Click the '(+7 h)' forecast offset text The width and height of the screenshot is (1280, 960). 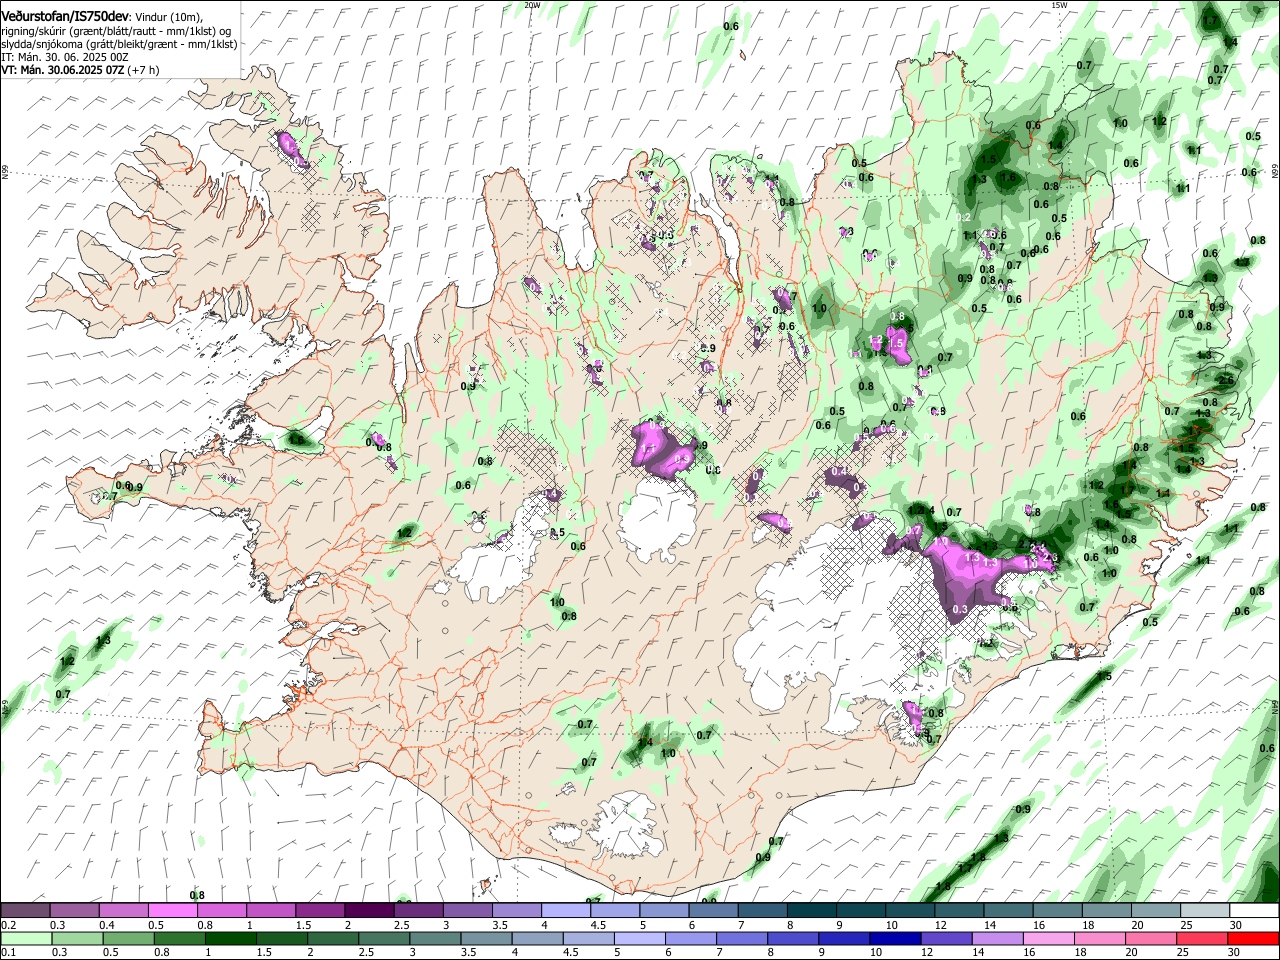[x=144, y=70]
